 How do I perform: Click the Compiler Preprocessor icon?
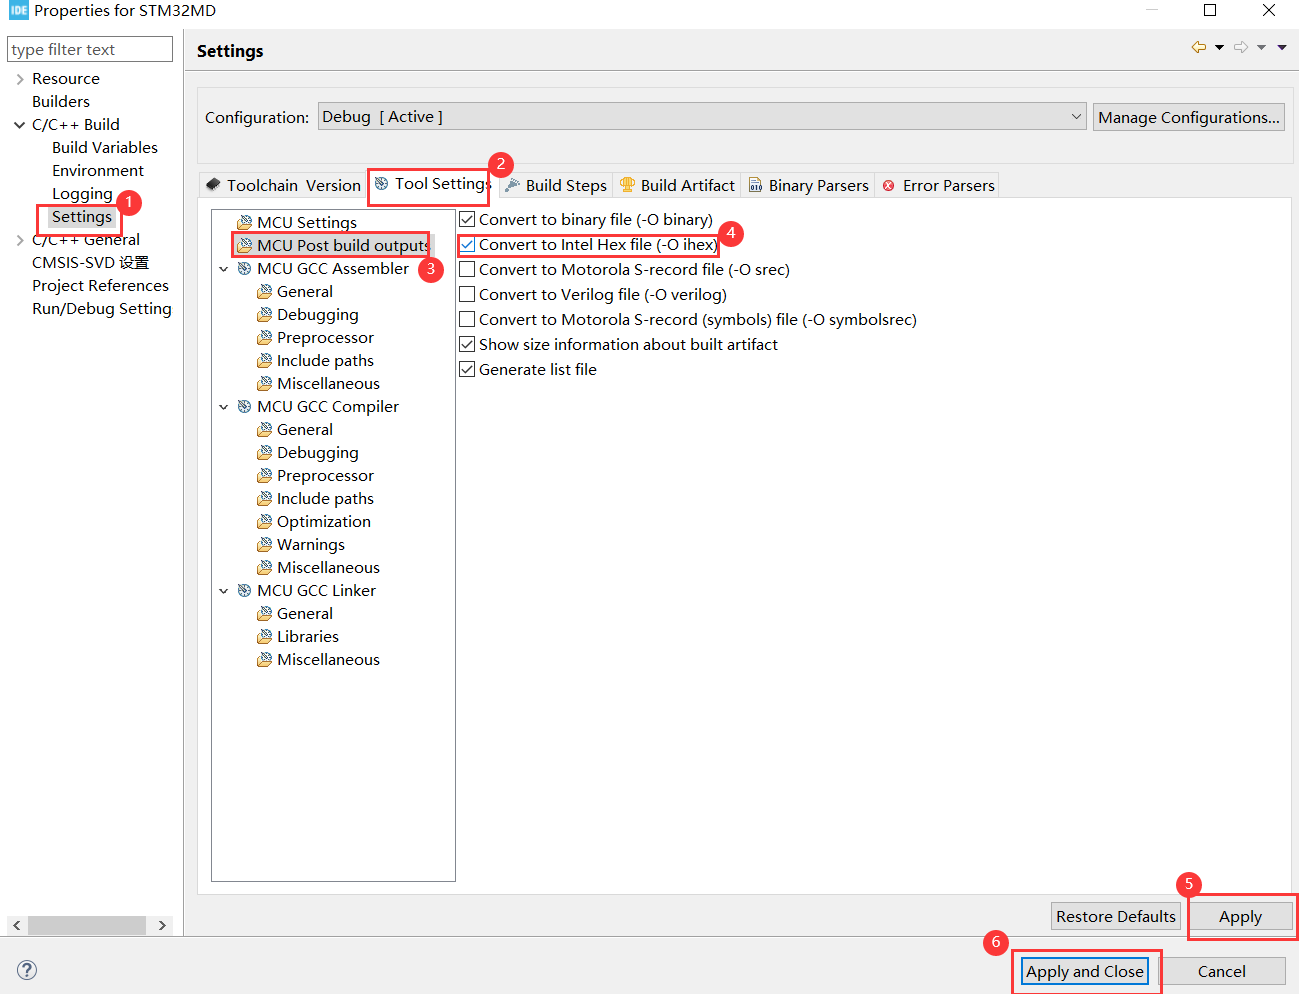(264, 475)
